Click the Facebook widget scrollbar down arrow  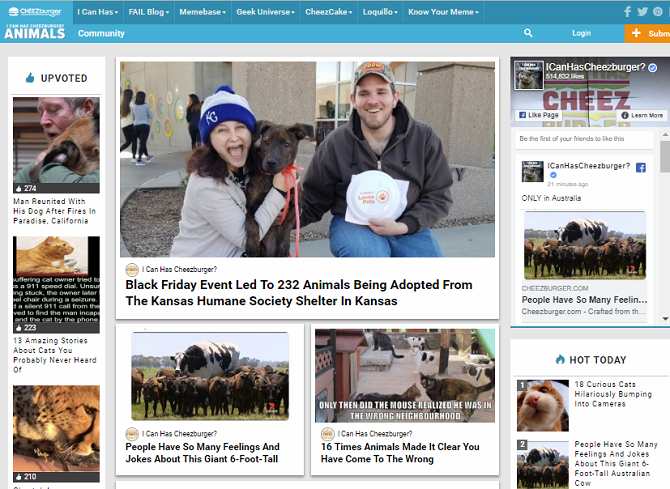[x=665, y=318]
